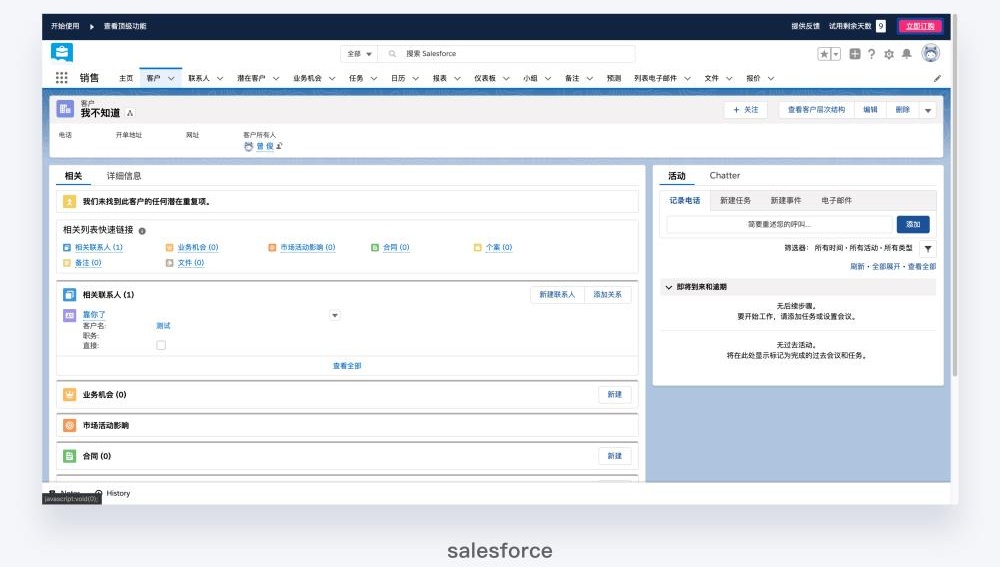Open the 全部 search scope dropdown

tap(359, 54)
